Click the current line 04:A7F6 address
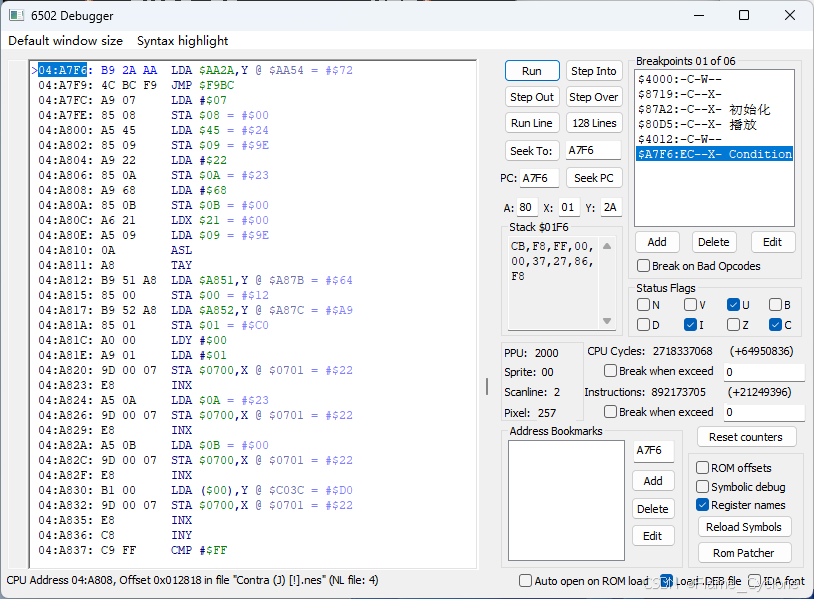The image size is (814, 599). coord(62,70)
